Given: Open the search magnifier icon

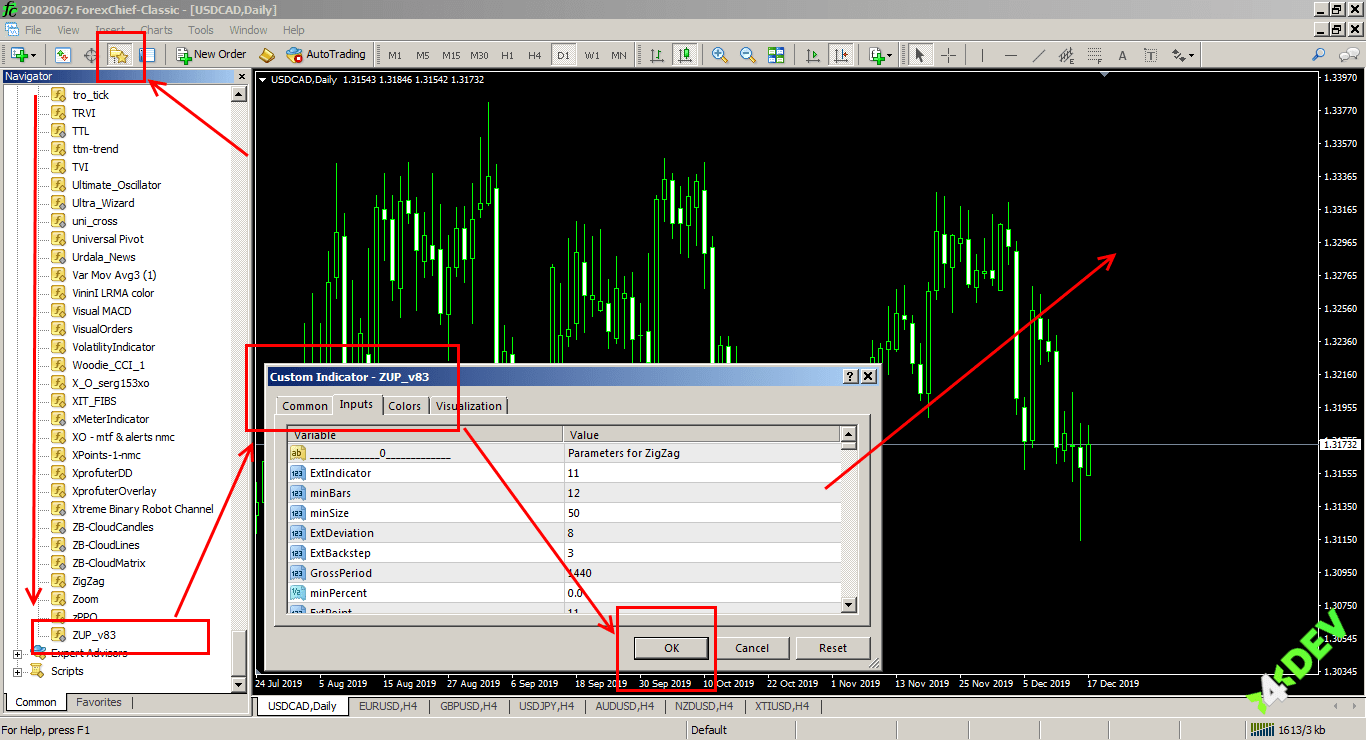Looking at the screenshot, I should pyautogui.click(x=1319, y=55).
